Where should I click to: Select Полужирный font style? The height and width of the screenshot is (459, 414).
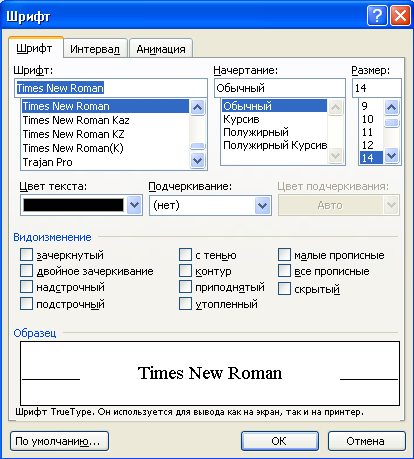[274, 132]
